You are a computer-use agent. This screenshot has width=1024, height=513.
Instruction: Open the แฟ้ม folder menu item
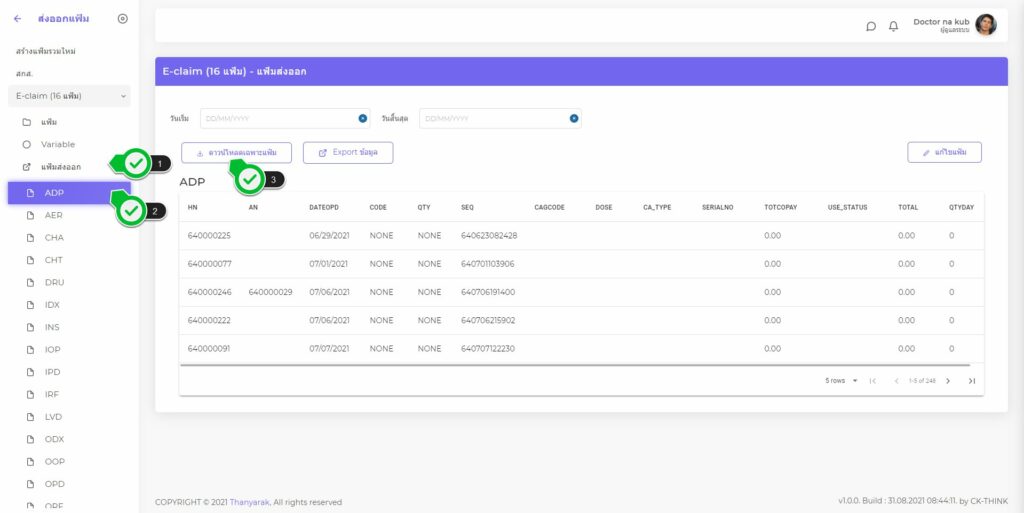[x=48, y=122]
